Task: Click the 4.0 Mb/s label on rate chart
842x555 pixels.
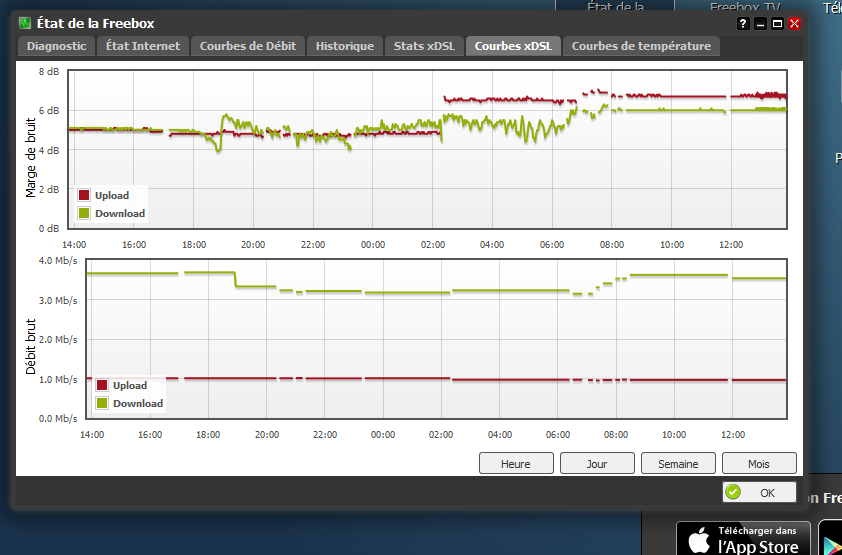Action: (58, 261)
